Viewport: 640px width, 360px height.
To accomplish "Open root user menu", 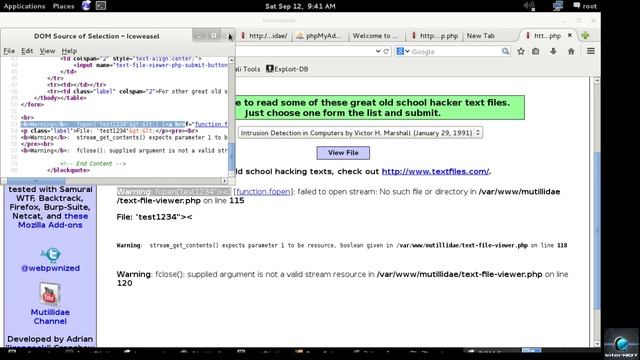I will tap(585, 6).
